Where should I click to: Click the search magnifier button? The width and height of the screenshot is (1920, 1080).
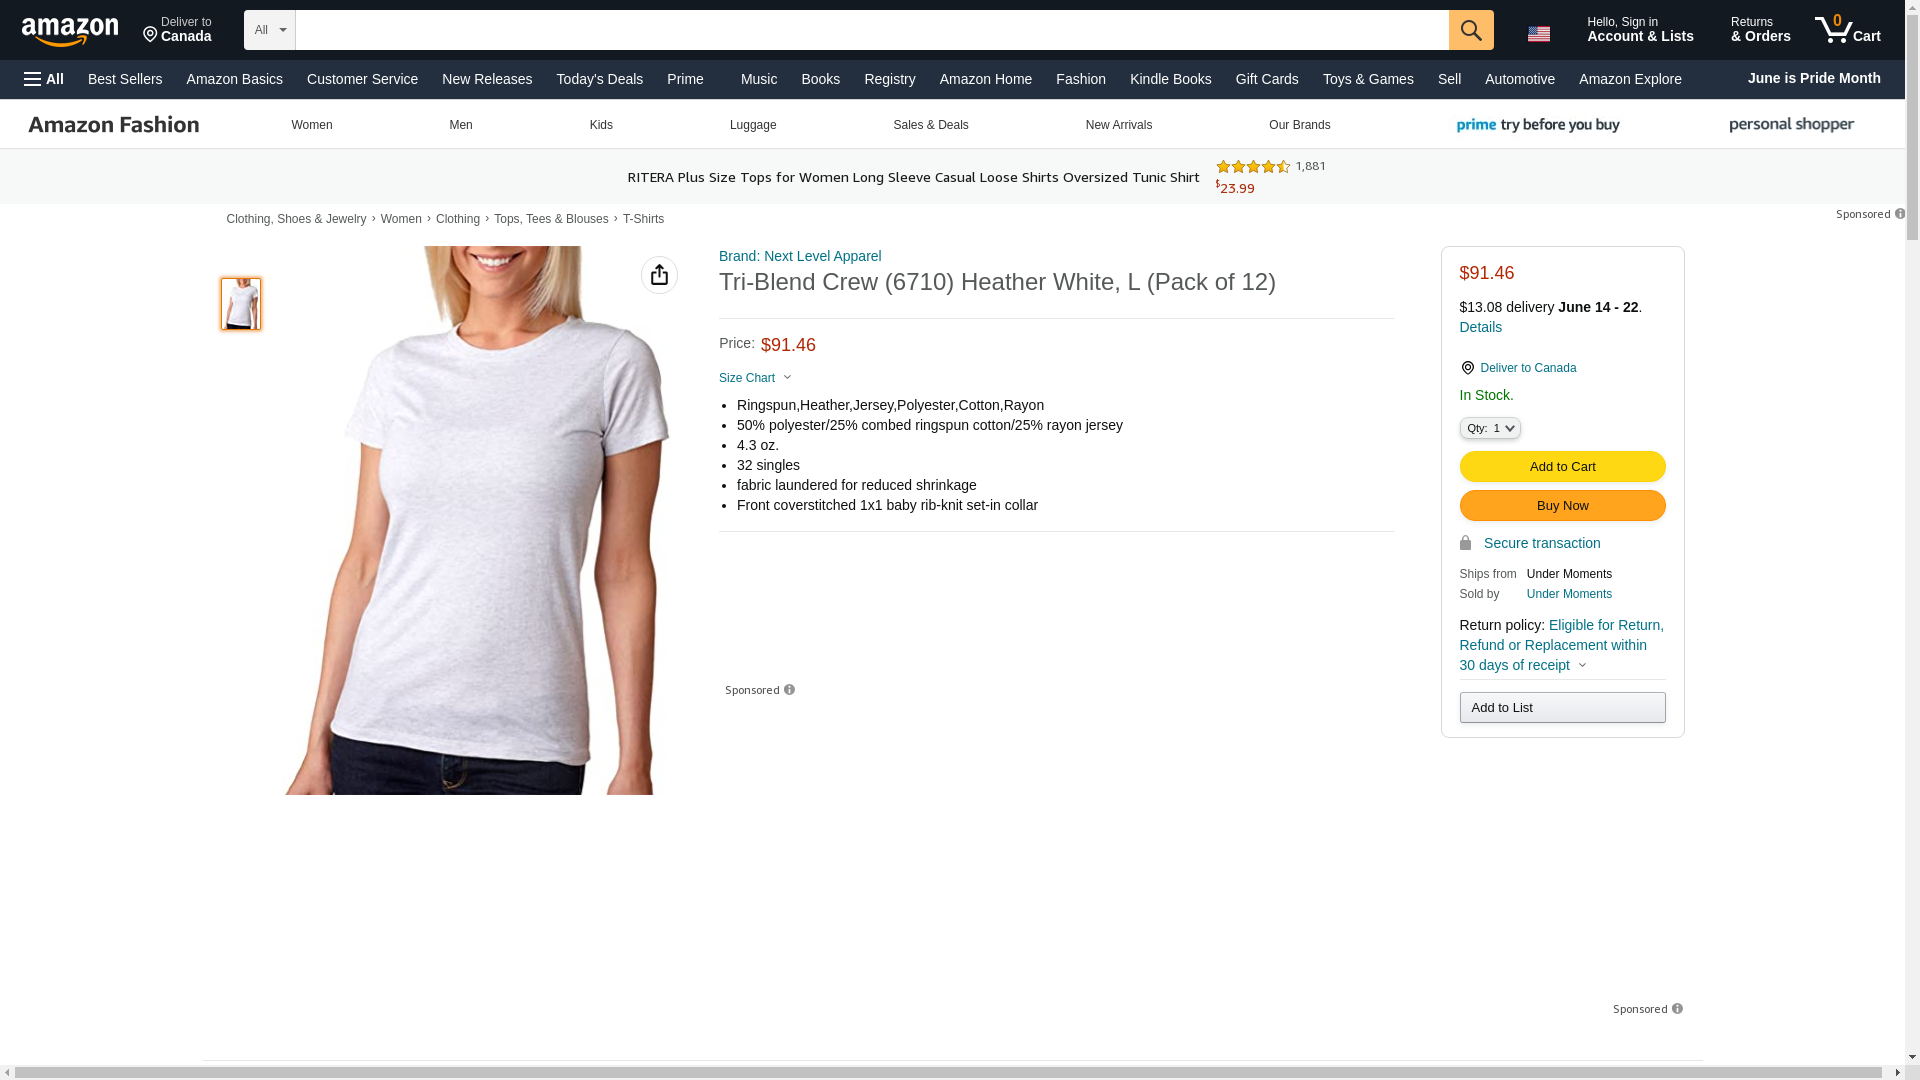coord(1471,30)
